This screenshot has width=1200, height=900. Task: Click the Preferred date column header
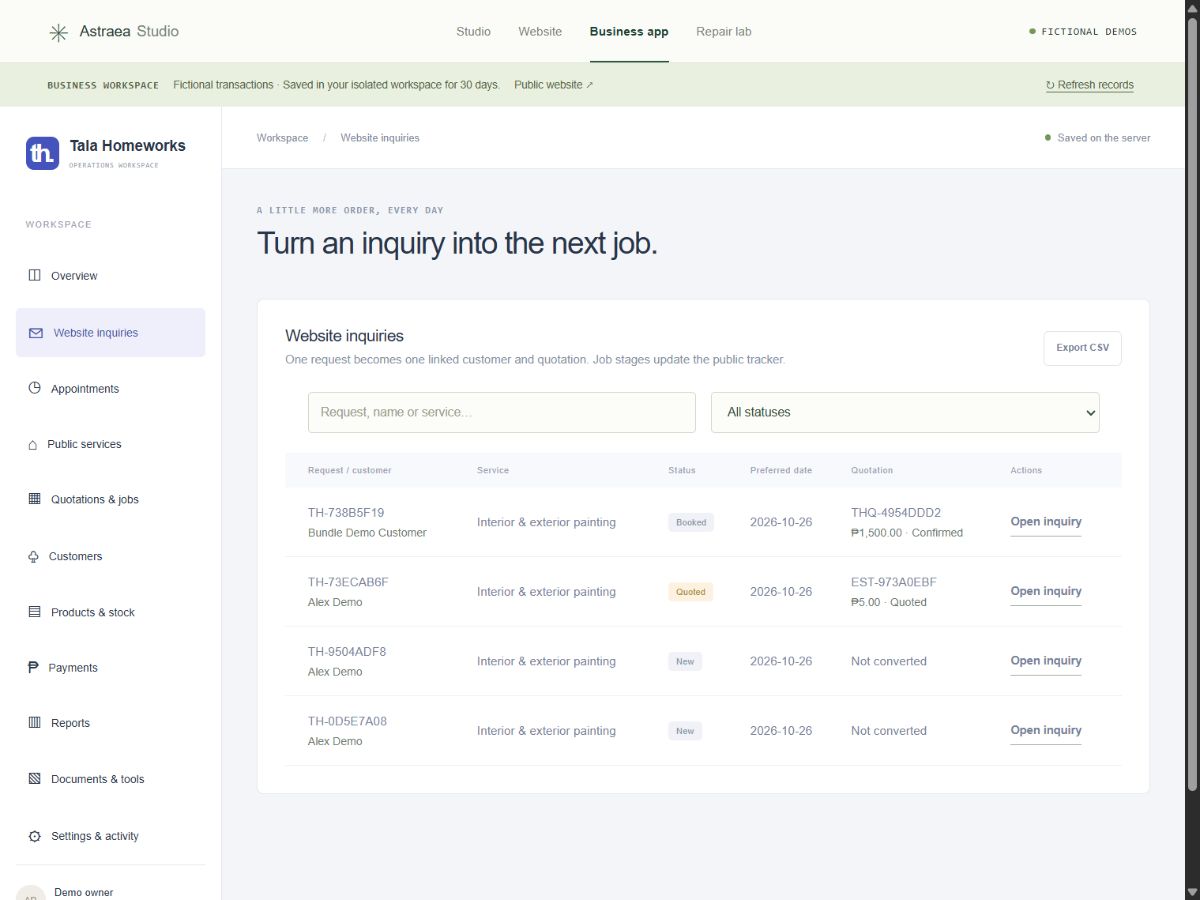781,470
